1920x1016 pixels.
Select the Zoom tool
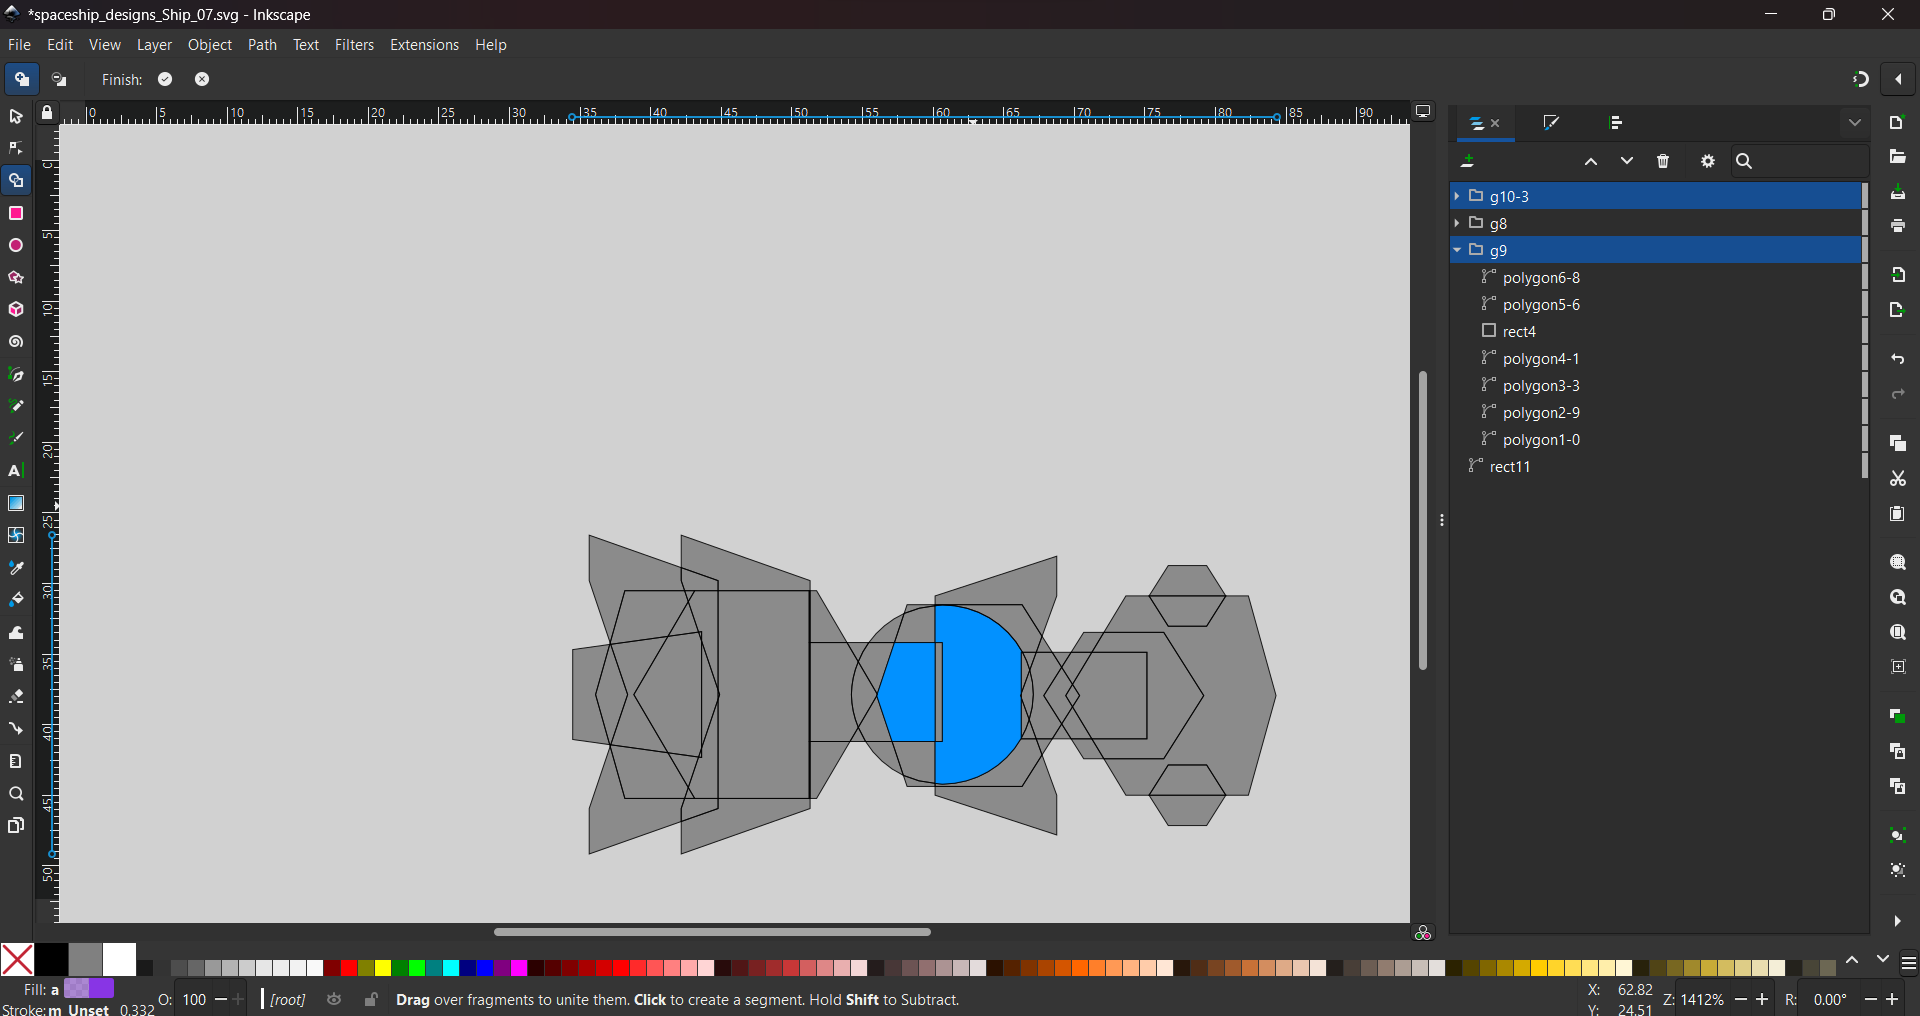[x=16, y=795]
